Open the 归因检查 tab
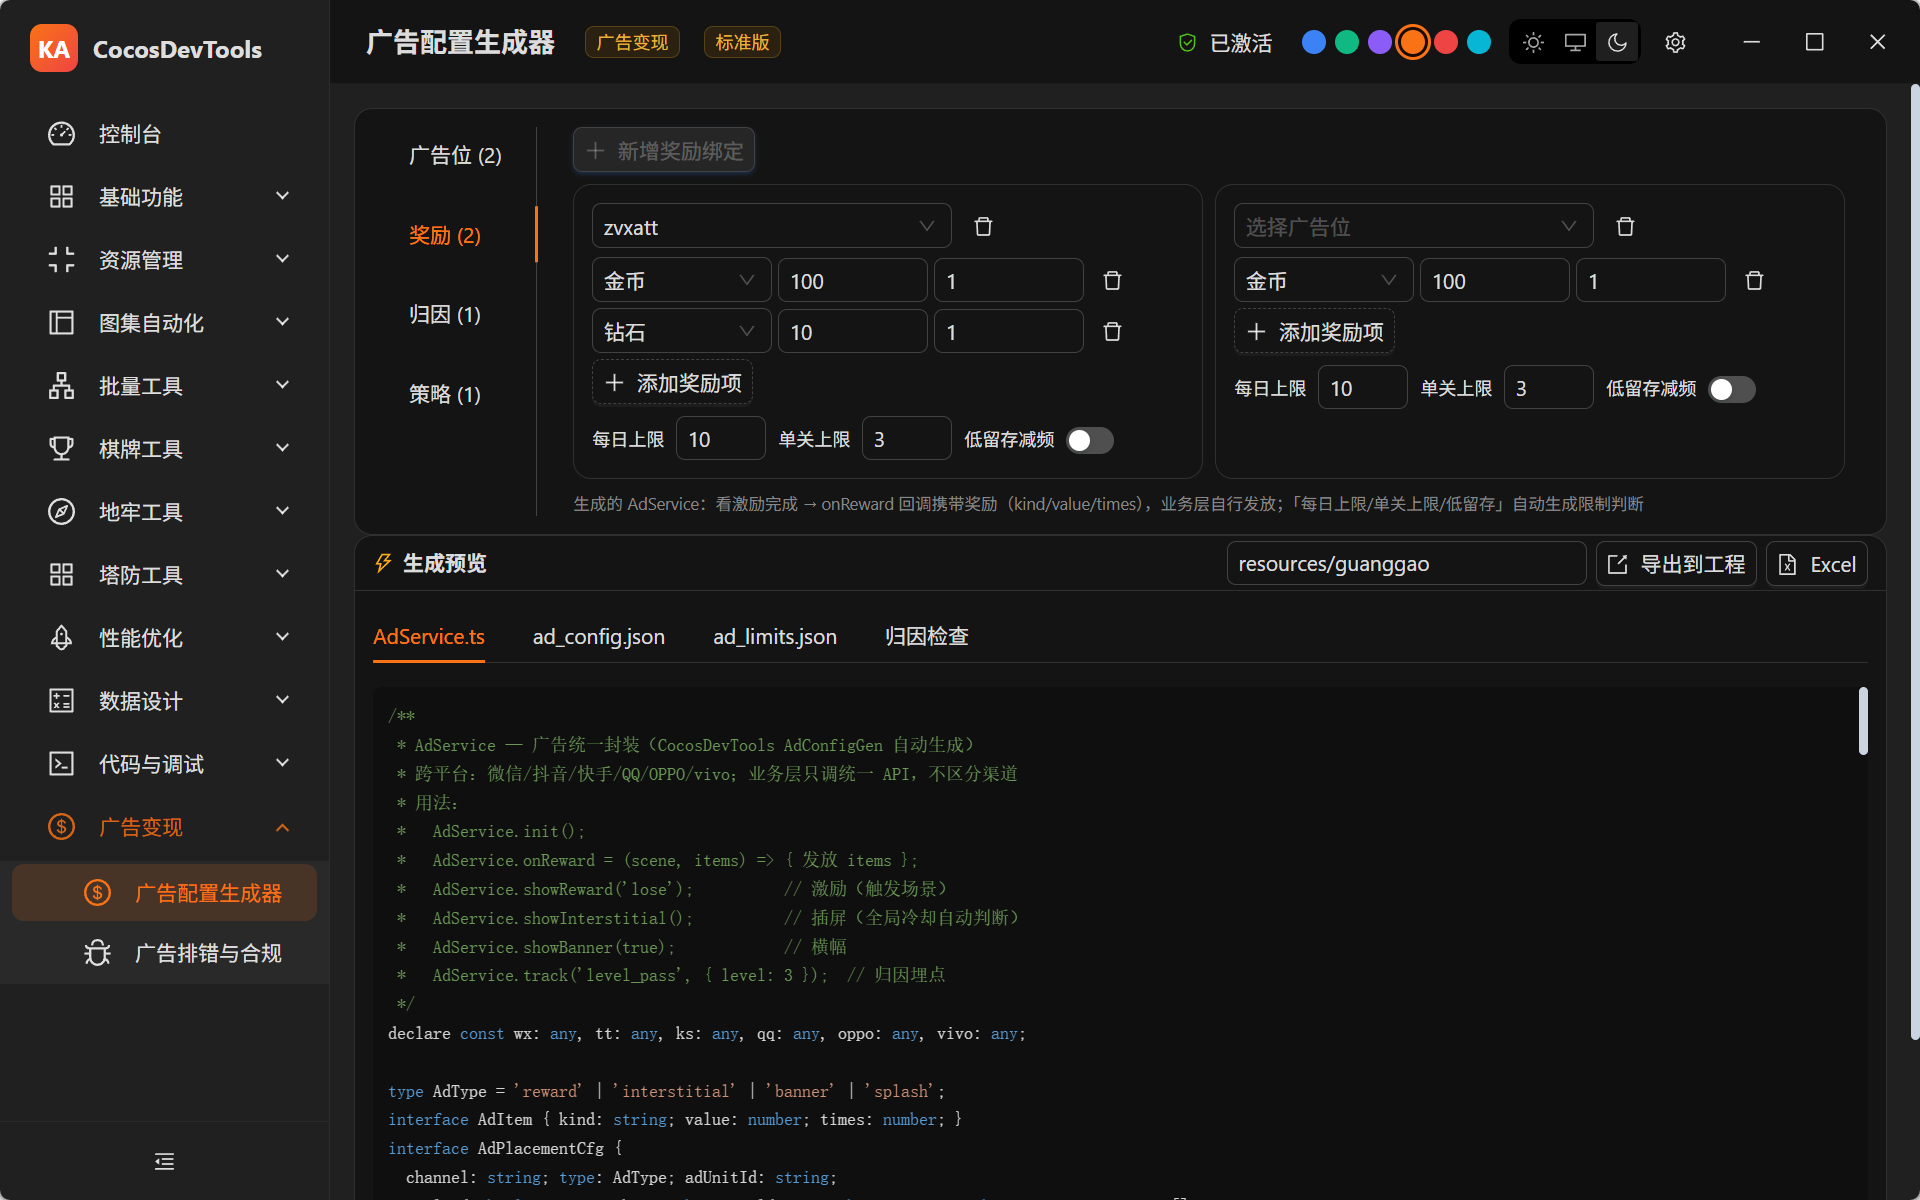 point(926,636)
